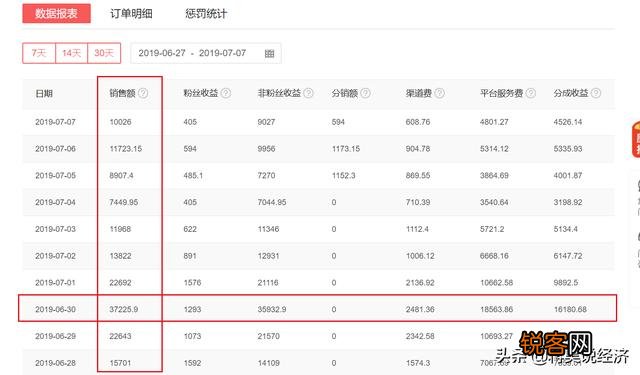Click the help icon next to 渠道费

(440, 93)
